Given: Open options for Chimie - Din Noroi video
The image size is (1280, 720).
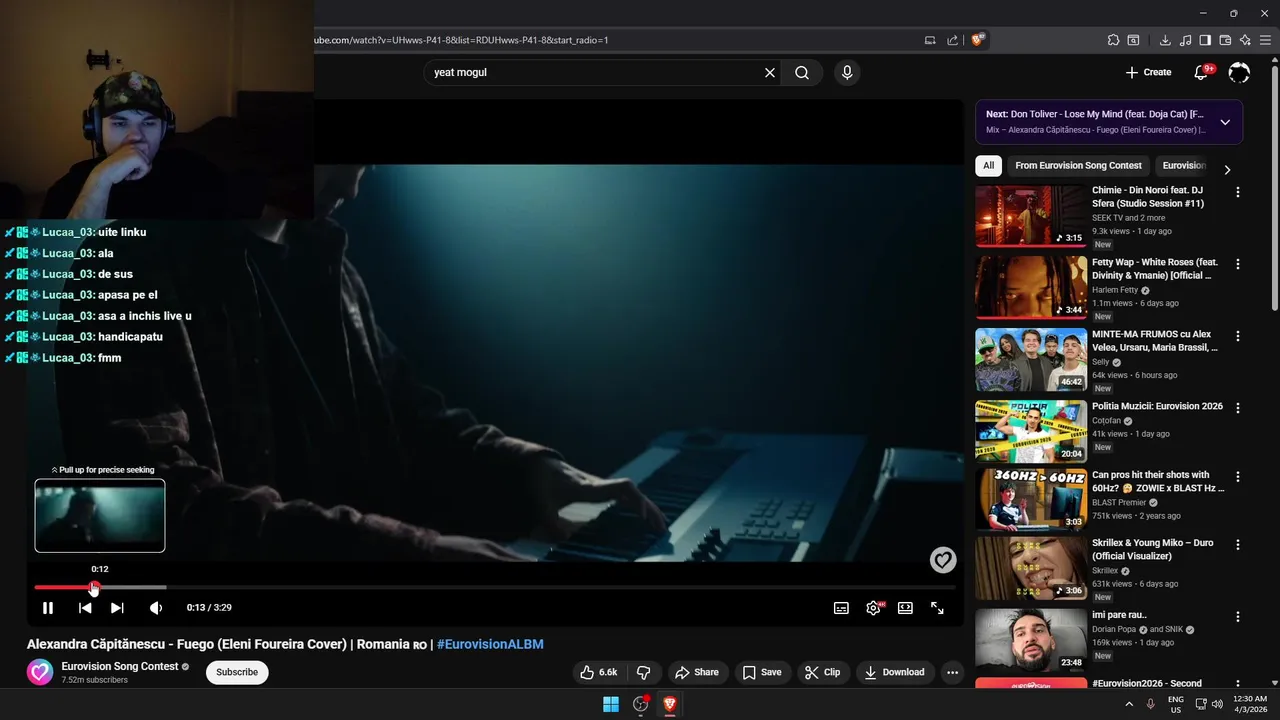Looking at the screenshot, I should point(1238,192).
